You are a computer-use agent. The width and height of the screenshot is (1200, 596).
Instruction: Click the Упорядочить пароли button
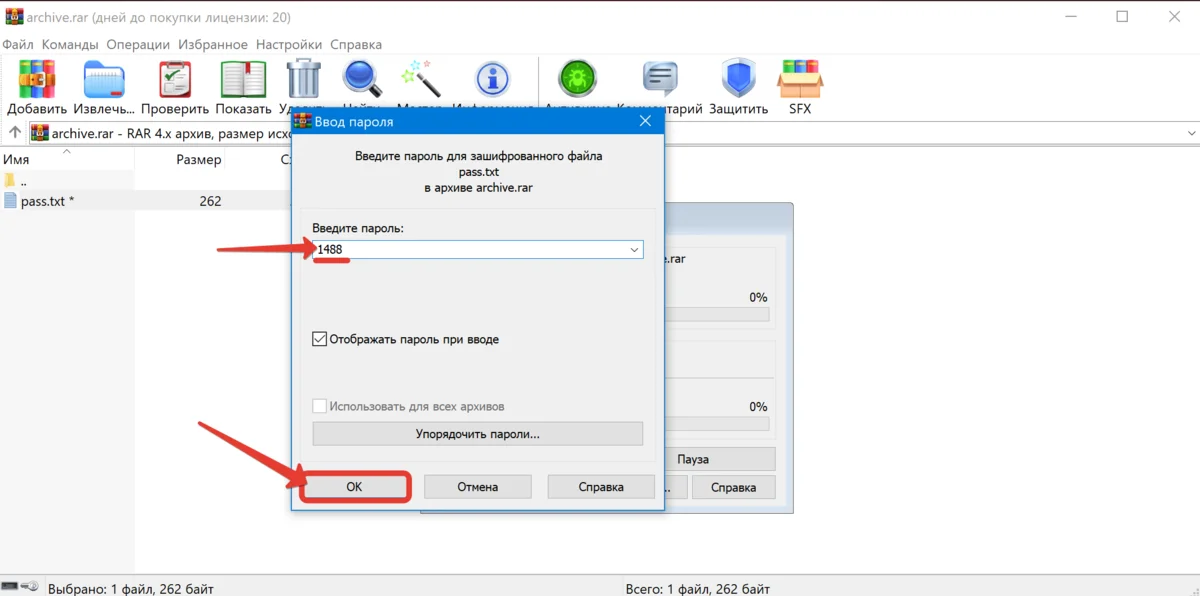[x=477, y=434]
